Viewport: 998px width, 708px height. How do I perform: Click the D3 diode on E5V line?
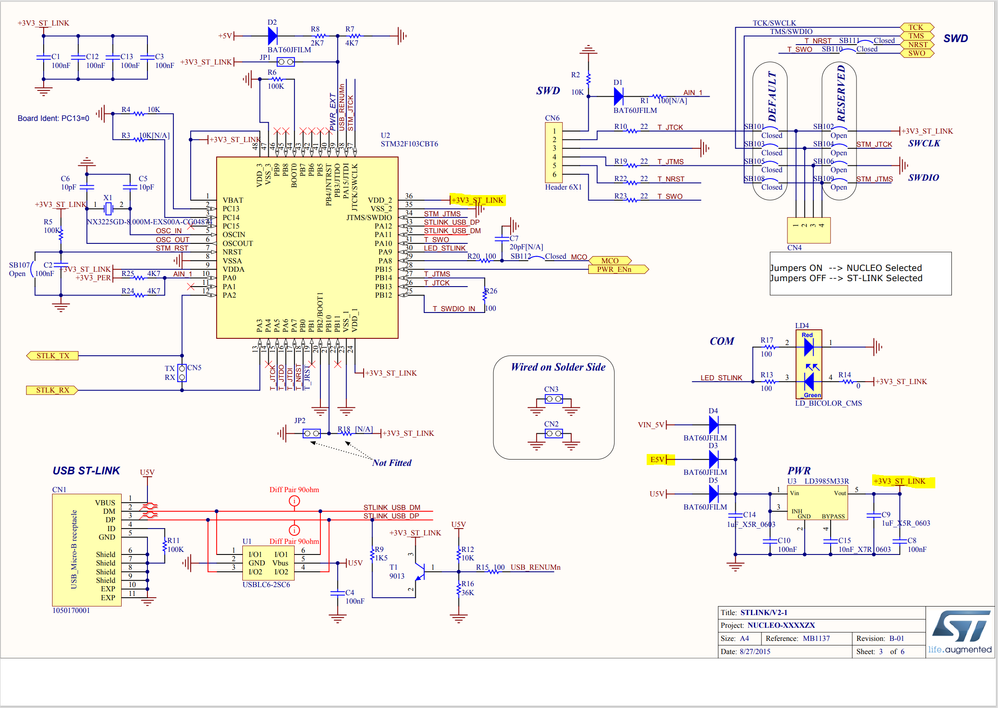point(713,459)
